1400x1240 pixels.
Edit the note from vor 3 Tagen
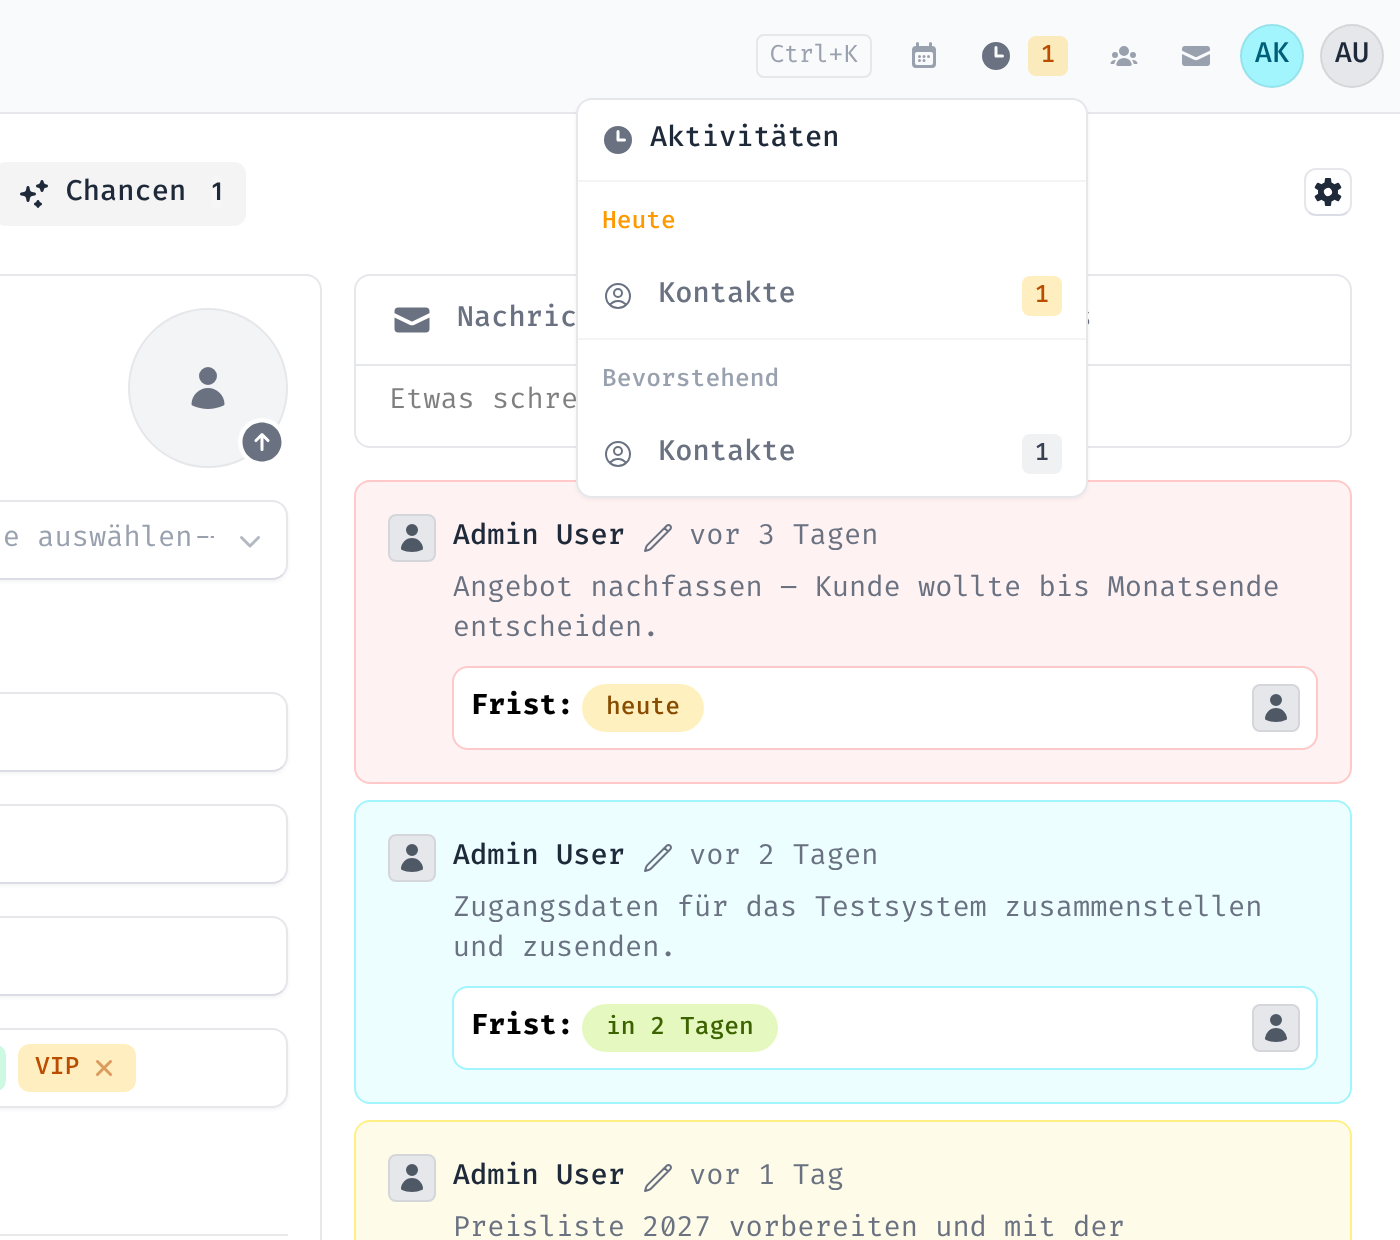tap(658, 537)
